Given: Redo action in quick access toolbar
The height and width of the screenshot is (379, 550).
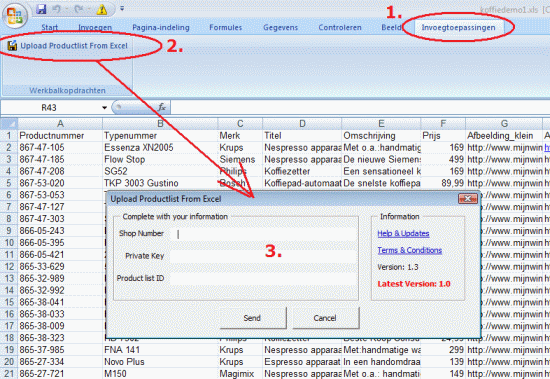Looking at the screenshot, I should tap(79, 9).
